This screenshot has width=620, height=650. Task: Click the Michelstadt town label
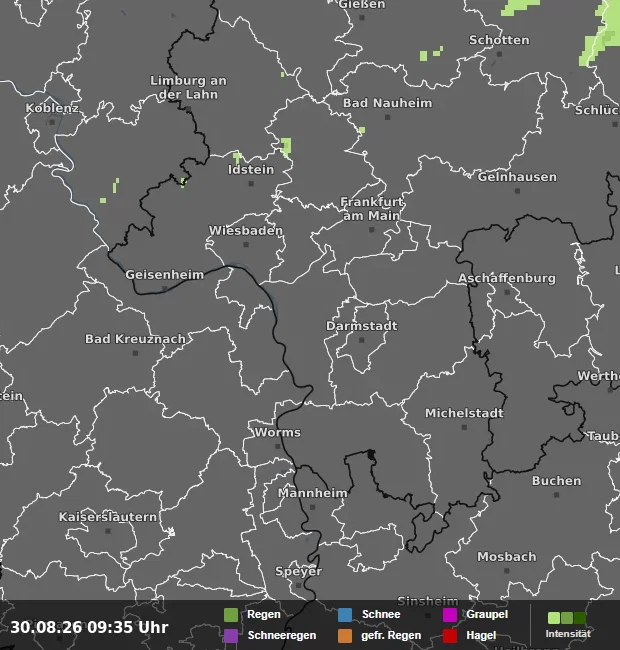[x=464, y=413]
